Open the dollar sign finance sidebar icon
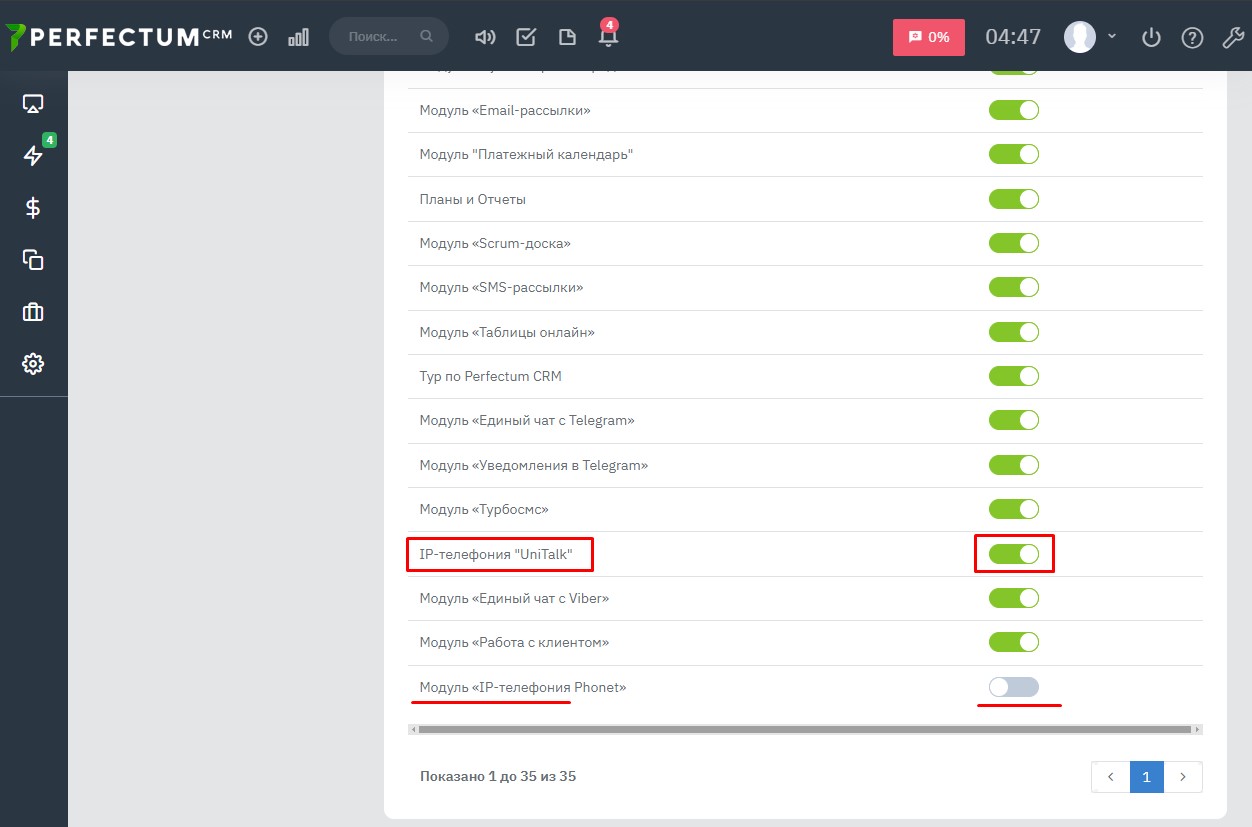The image size is (1252, 827). 33,208
